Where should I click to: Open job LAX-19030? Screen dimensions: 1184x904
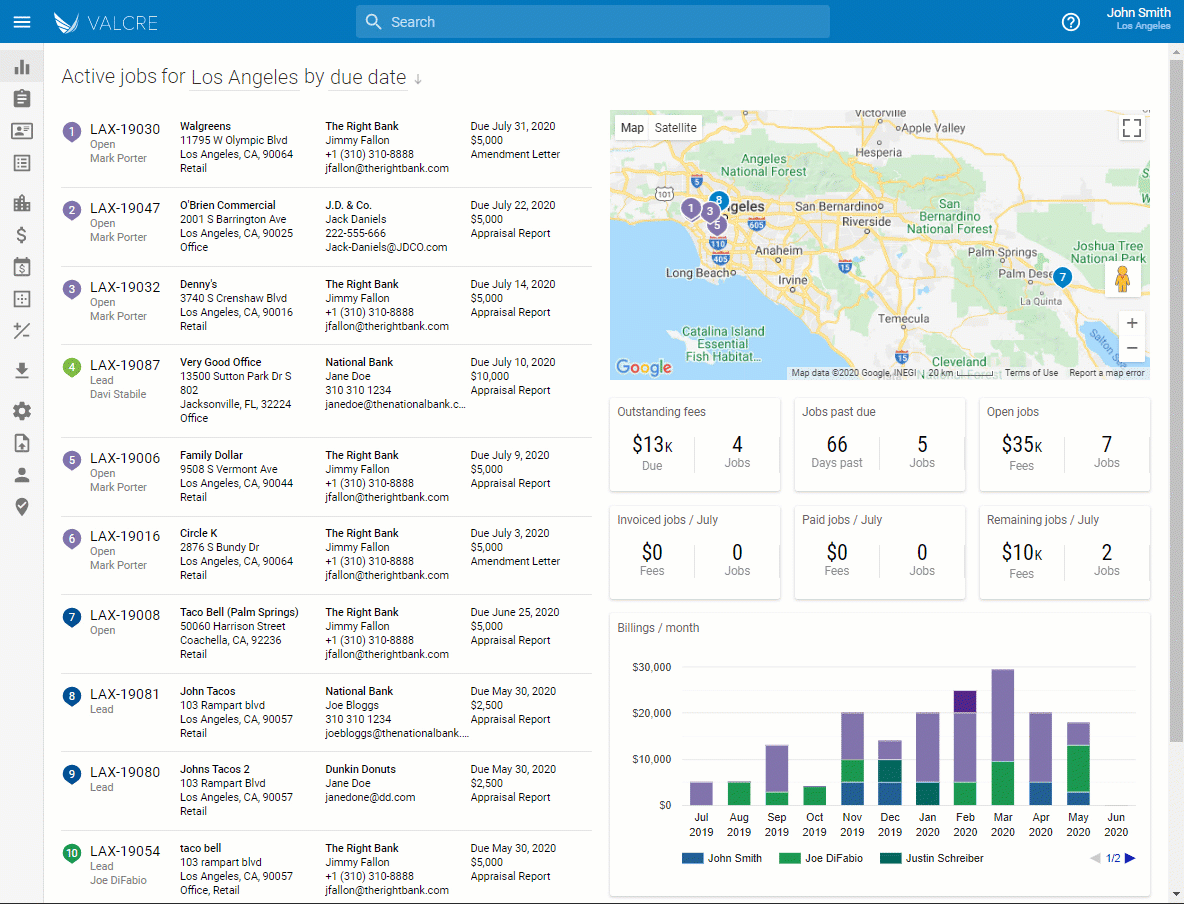[125, 129]
